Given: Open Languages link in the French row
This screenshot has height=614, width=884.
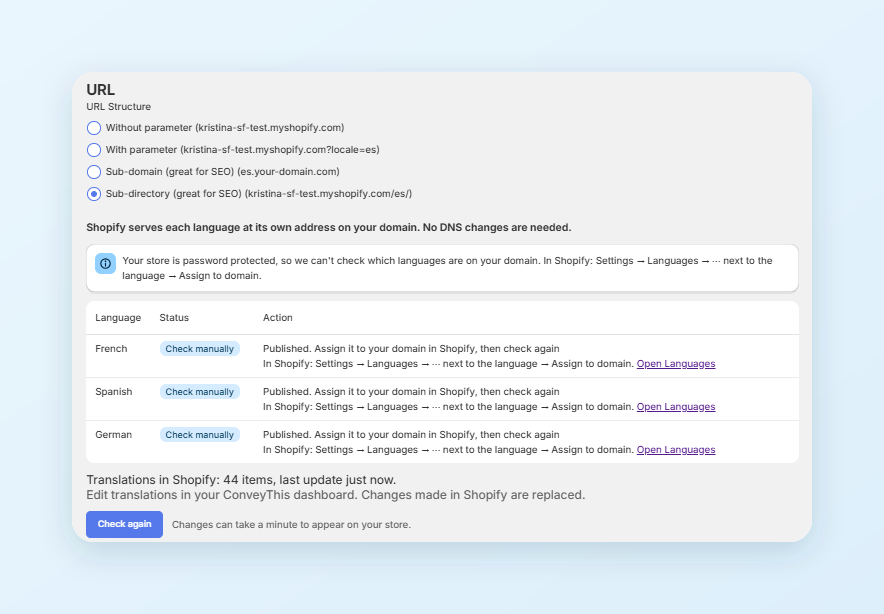Looking at the screenshot, I should [x=676, y=364].
